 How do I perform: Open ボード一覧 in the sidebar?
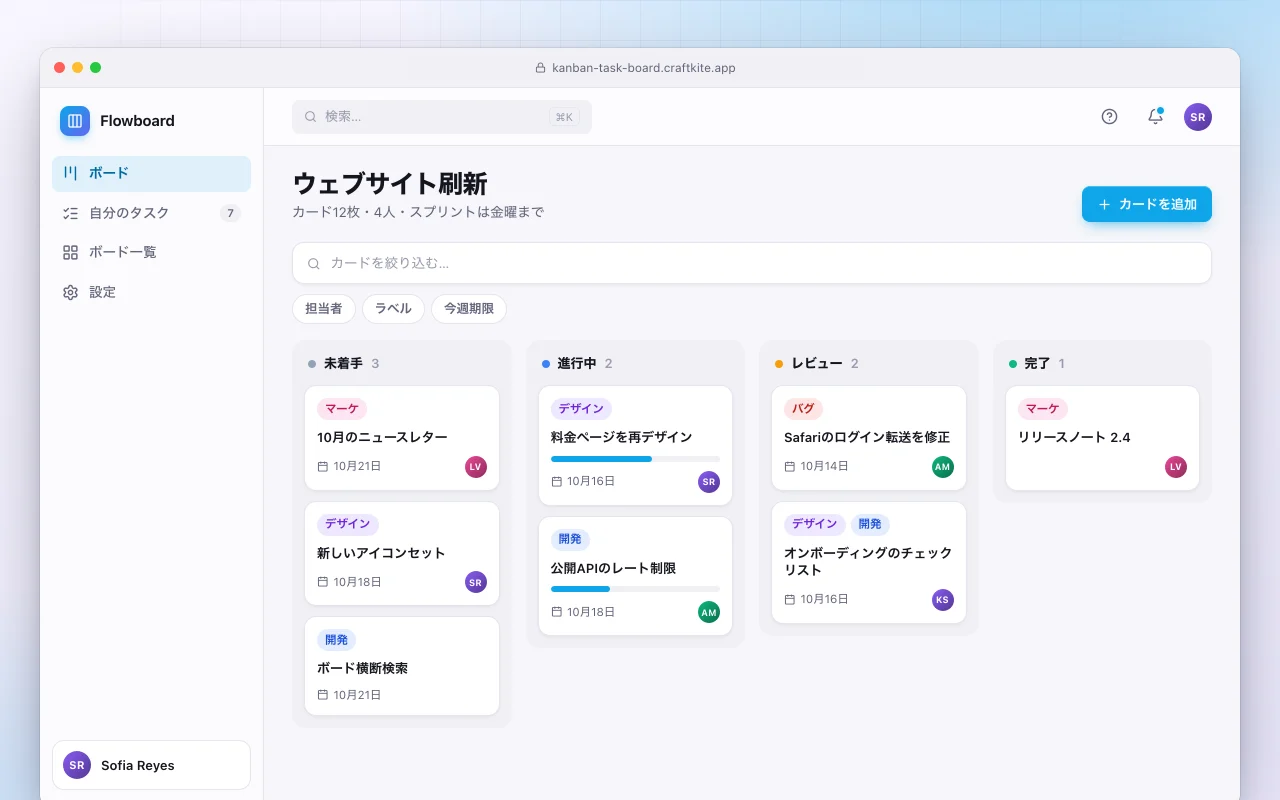[151, 252]
